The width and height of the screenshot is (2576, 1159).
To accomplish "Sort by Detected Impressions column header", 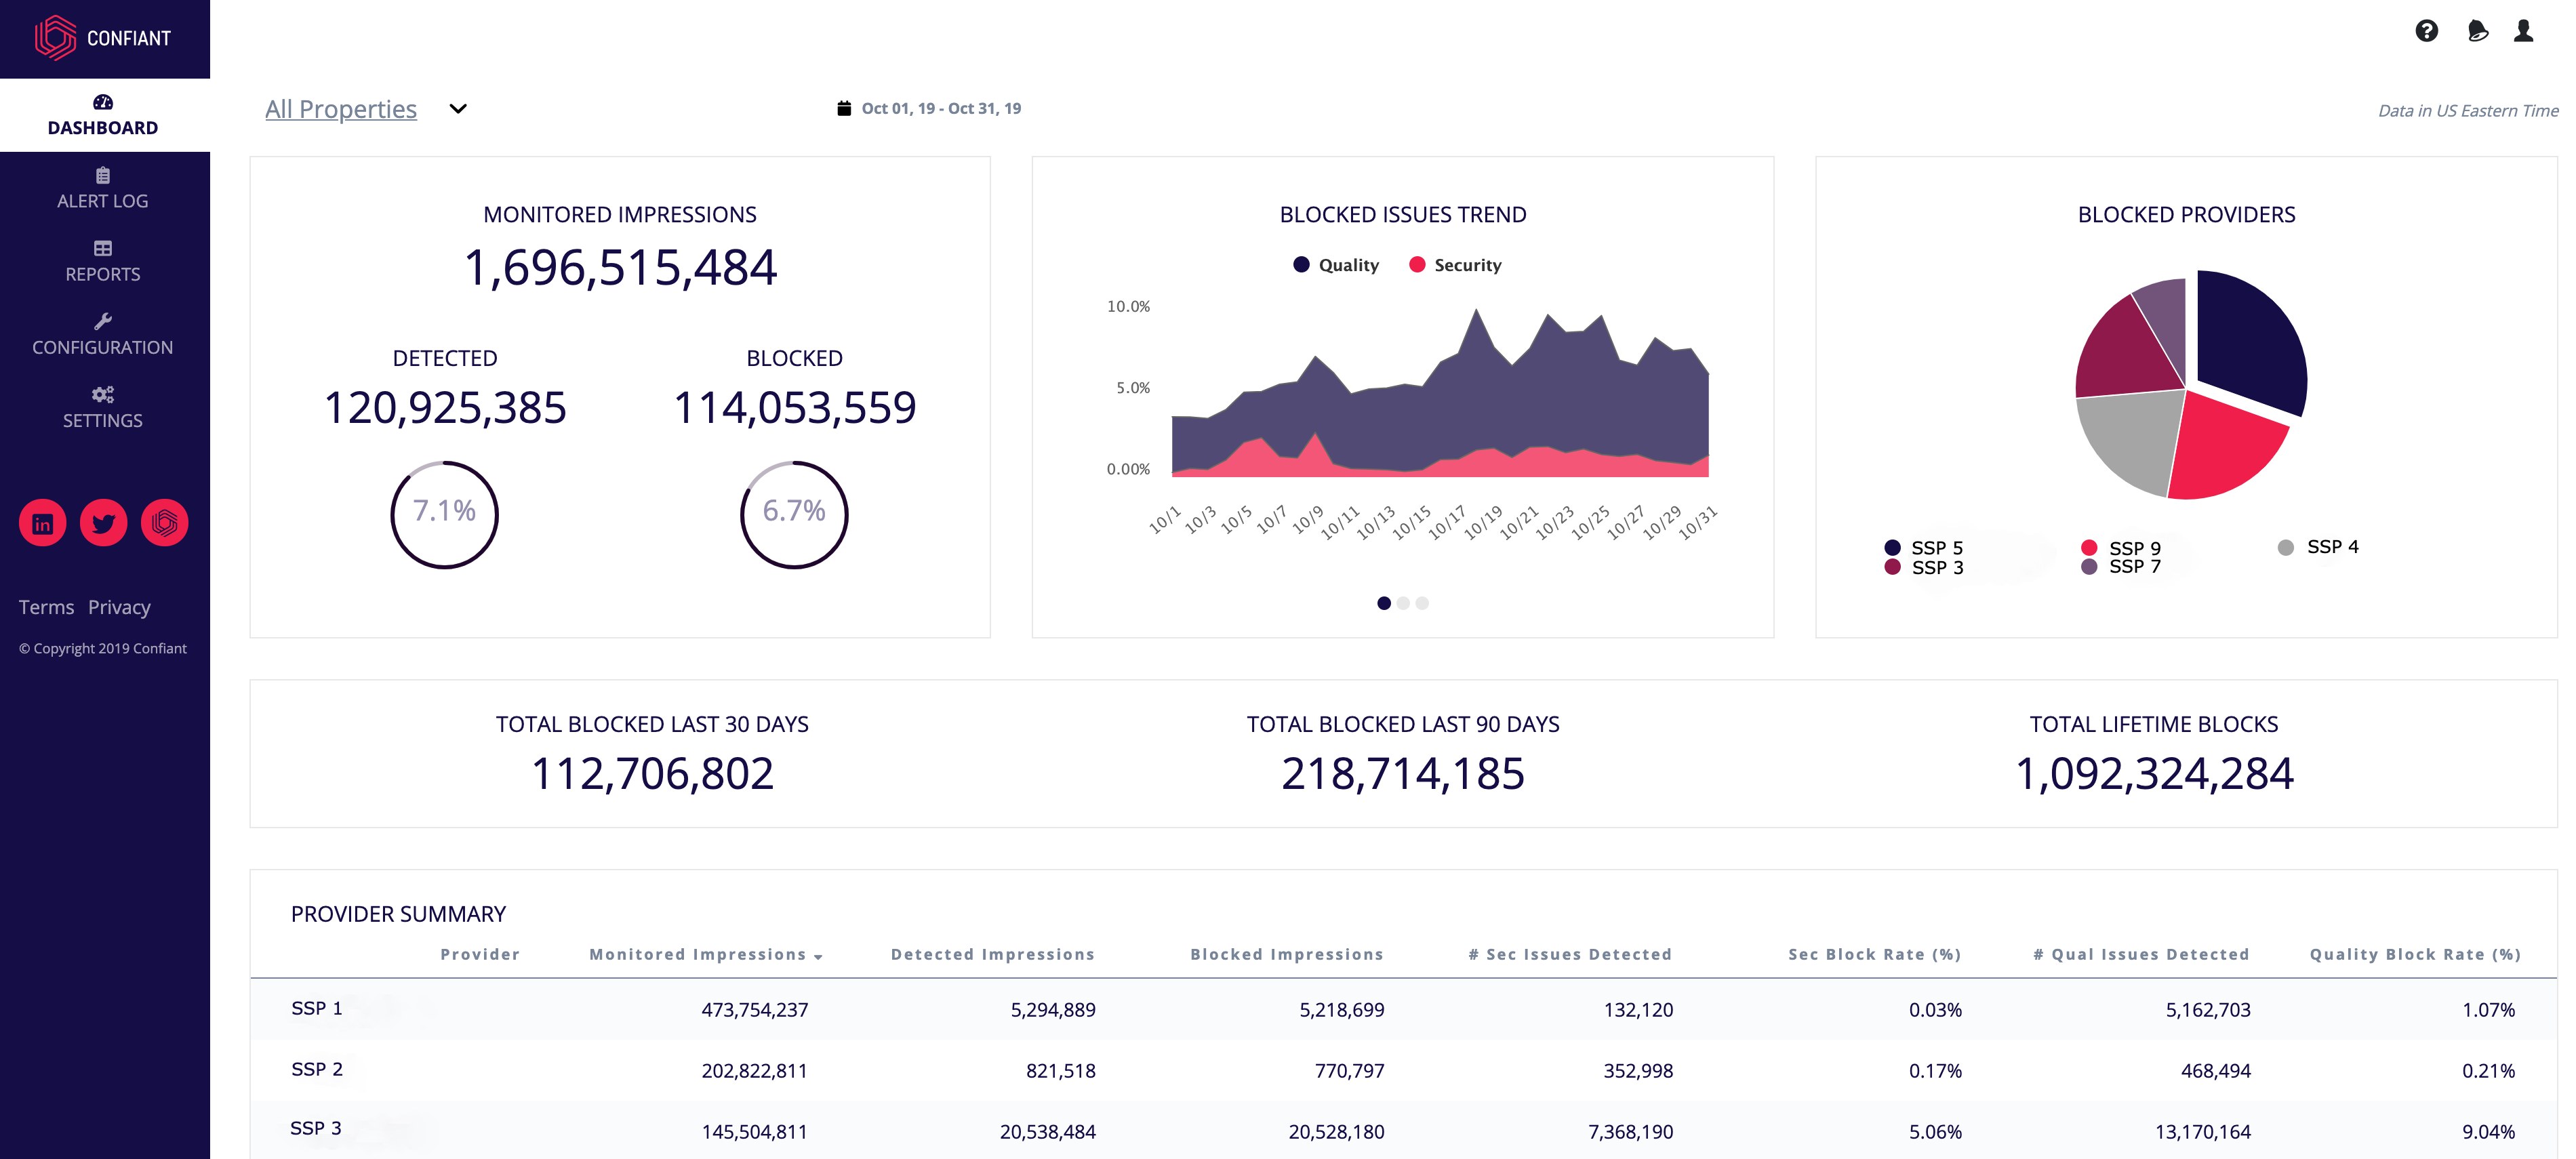I will coord(992,954).
